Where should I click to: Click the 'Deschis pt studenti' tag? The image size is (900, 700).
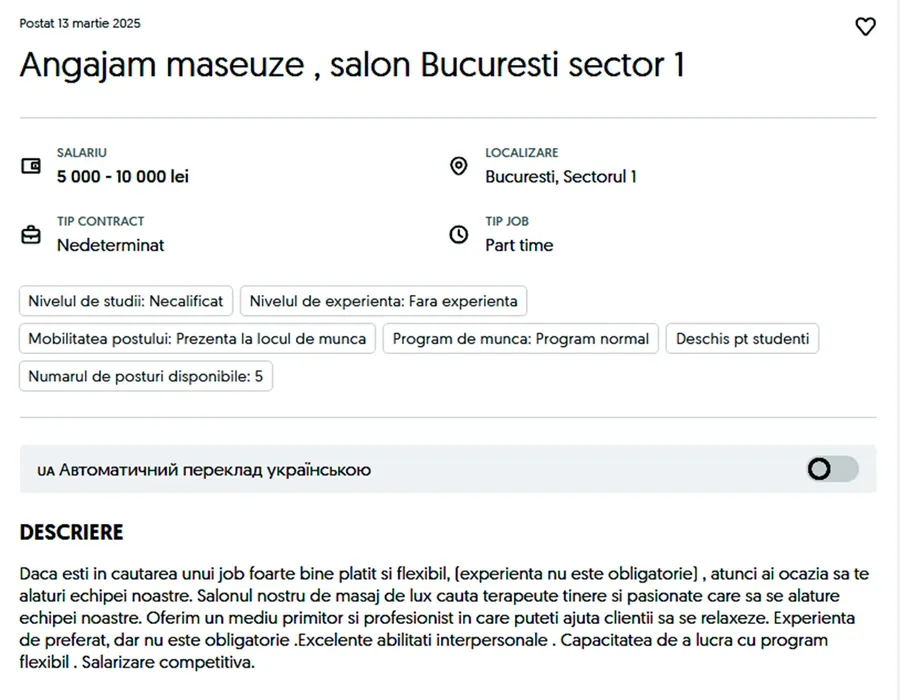click(x=742, y=339)
